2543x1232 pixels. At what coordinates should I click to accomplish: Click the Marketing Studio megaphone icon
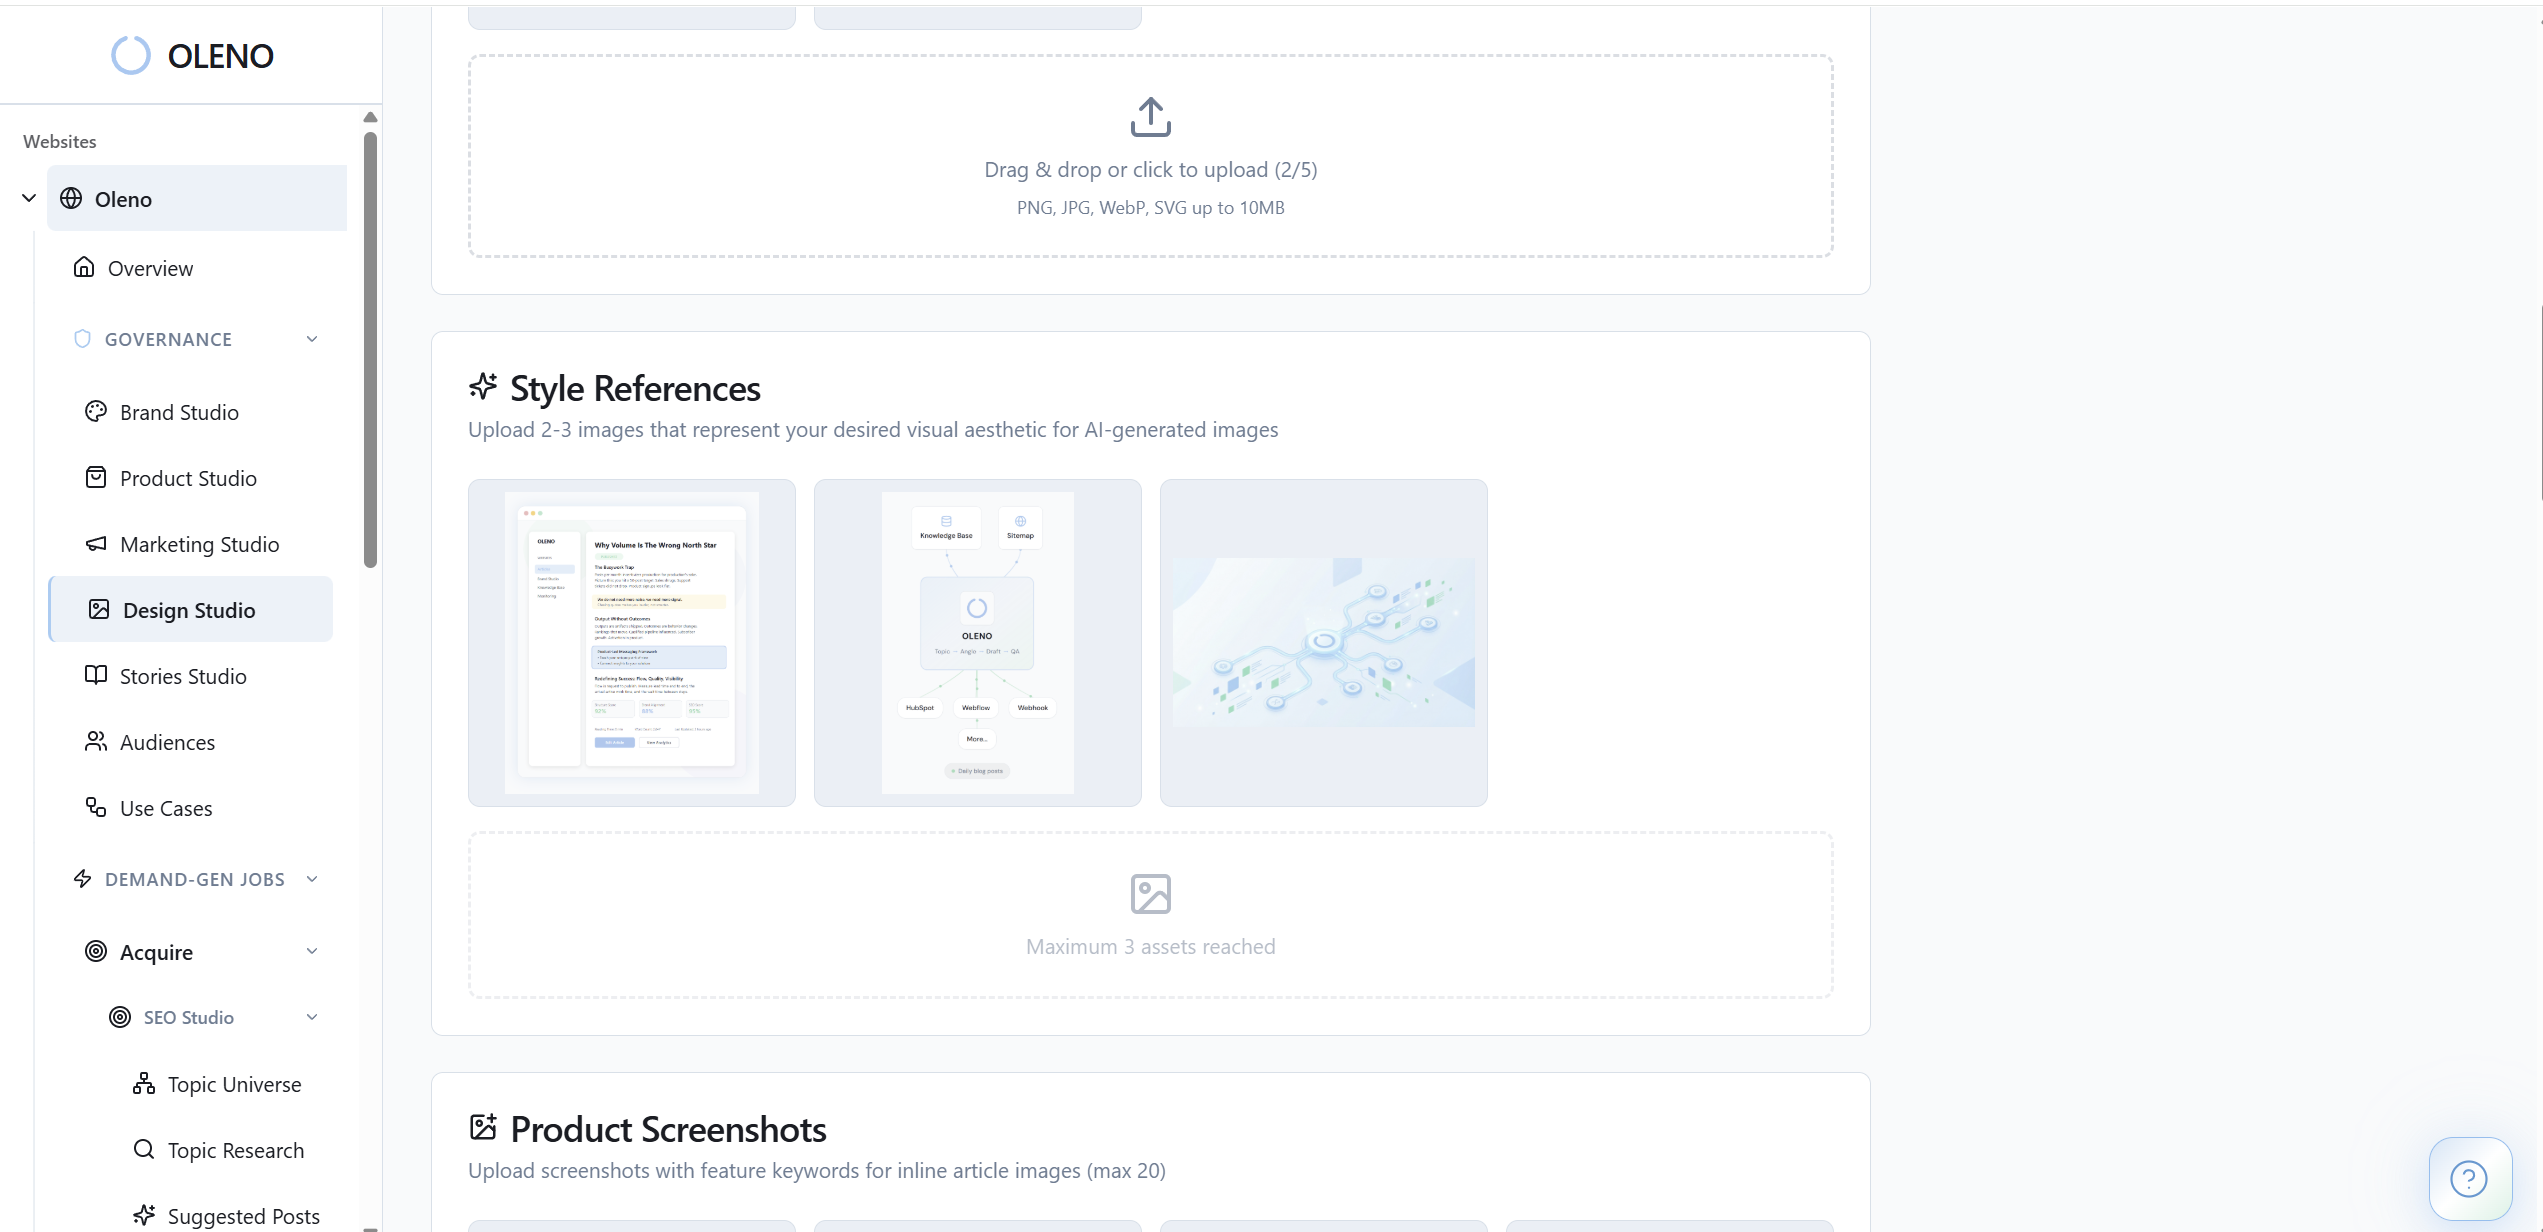point(96,544)
